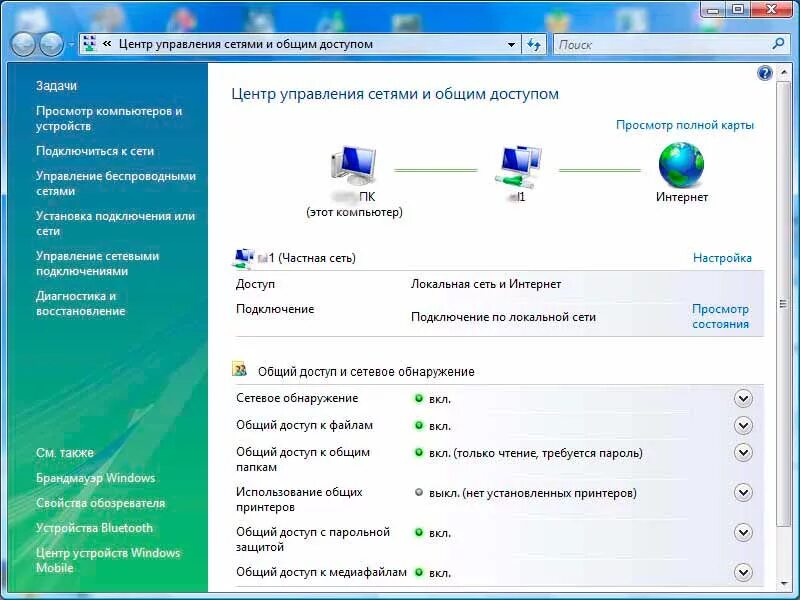The width and height of the screenshot is (800, 600).
Task: Expand Общий доступ с парольной защитой settings
Action: pos(743,533)
